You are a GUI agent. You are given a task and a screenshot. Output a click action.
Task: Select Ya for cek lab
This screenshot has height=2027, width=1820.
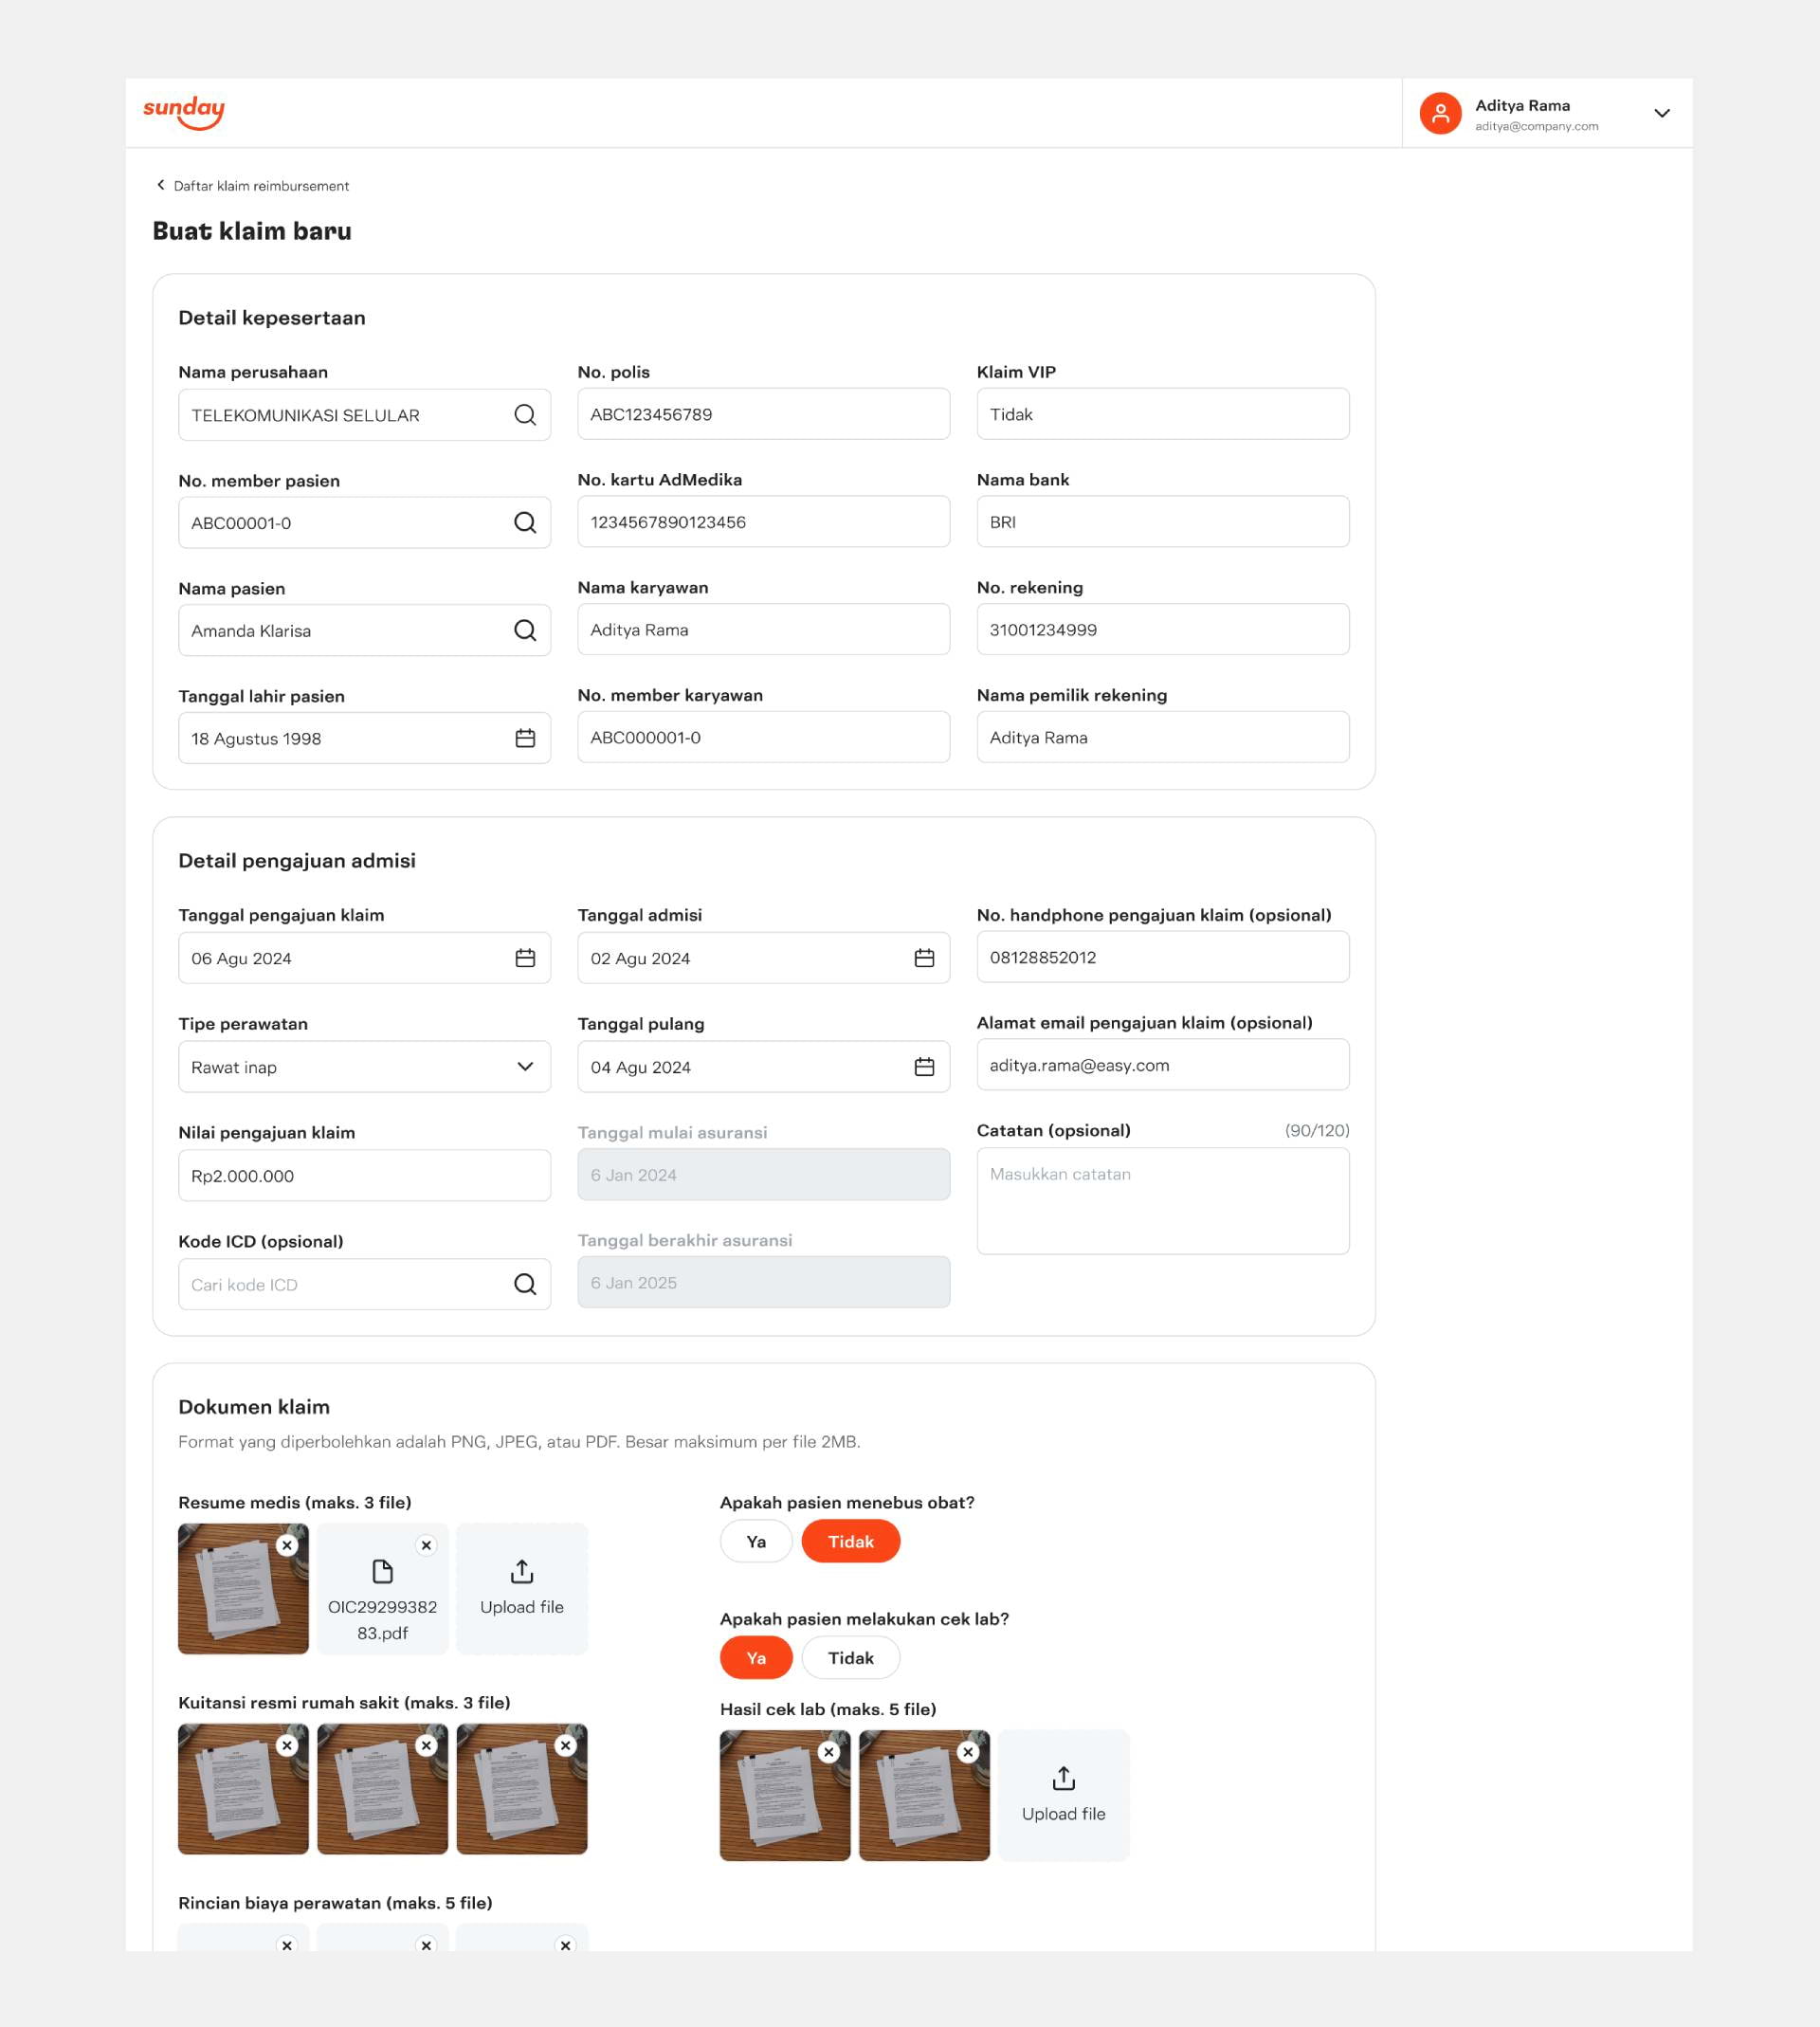756,1658
